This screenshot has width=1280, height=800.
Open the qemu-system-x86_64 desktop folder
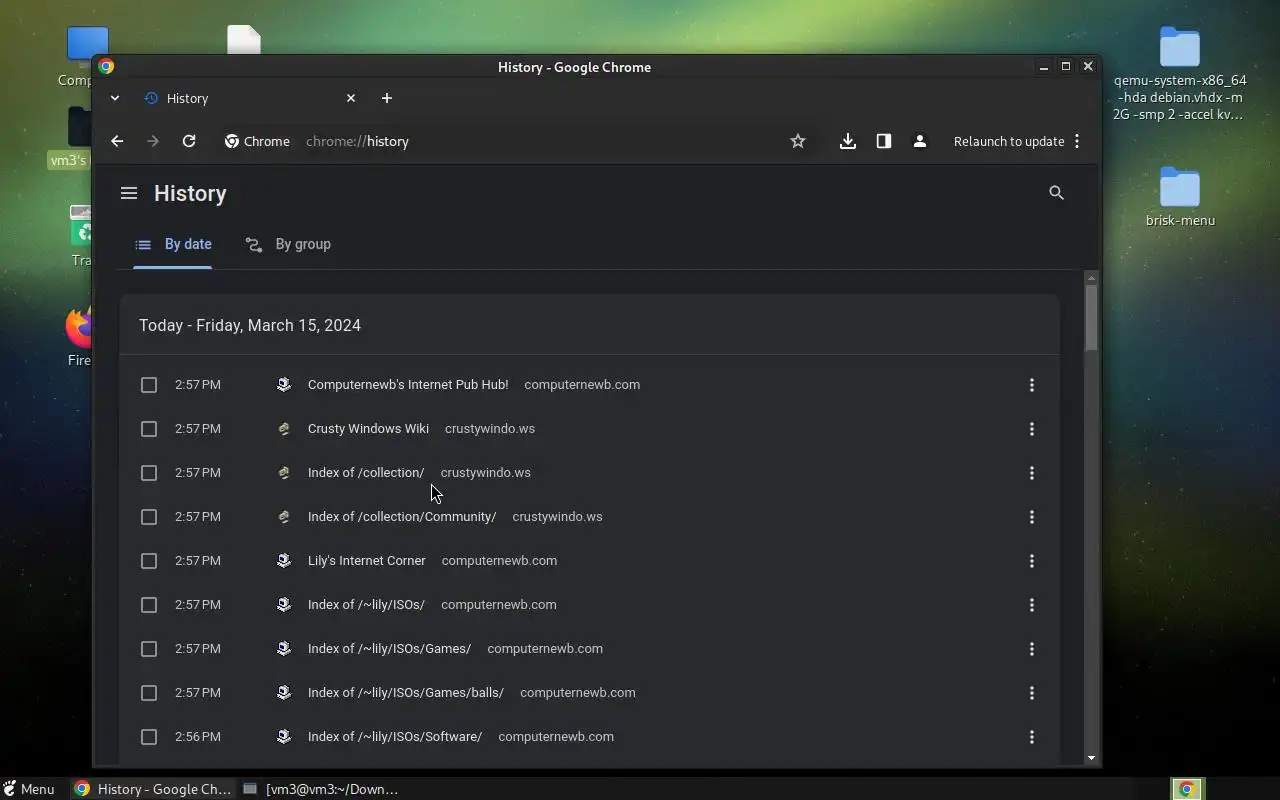pyautogui.click(x=1180, y=73)
